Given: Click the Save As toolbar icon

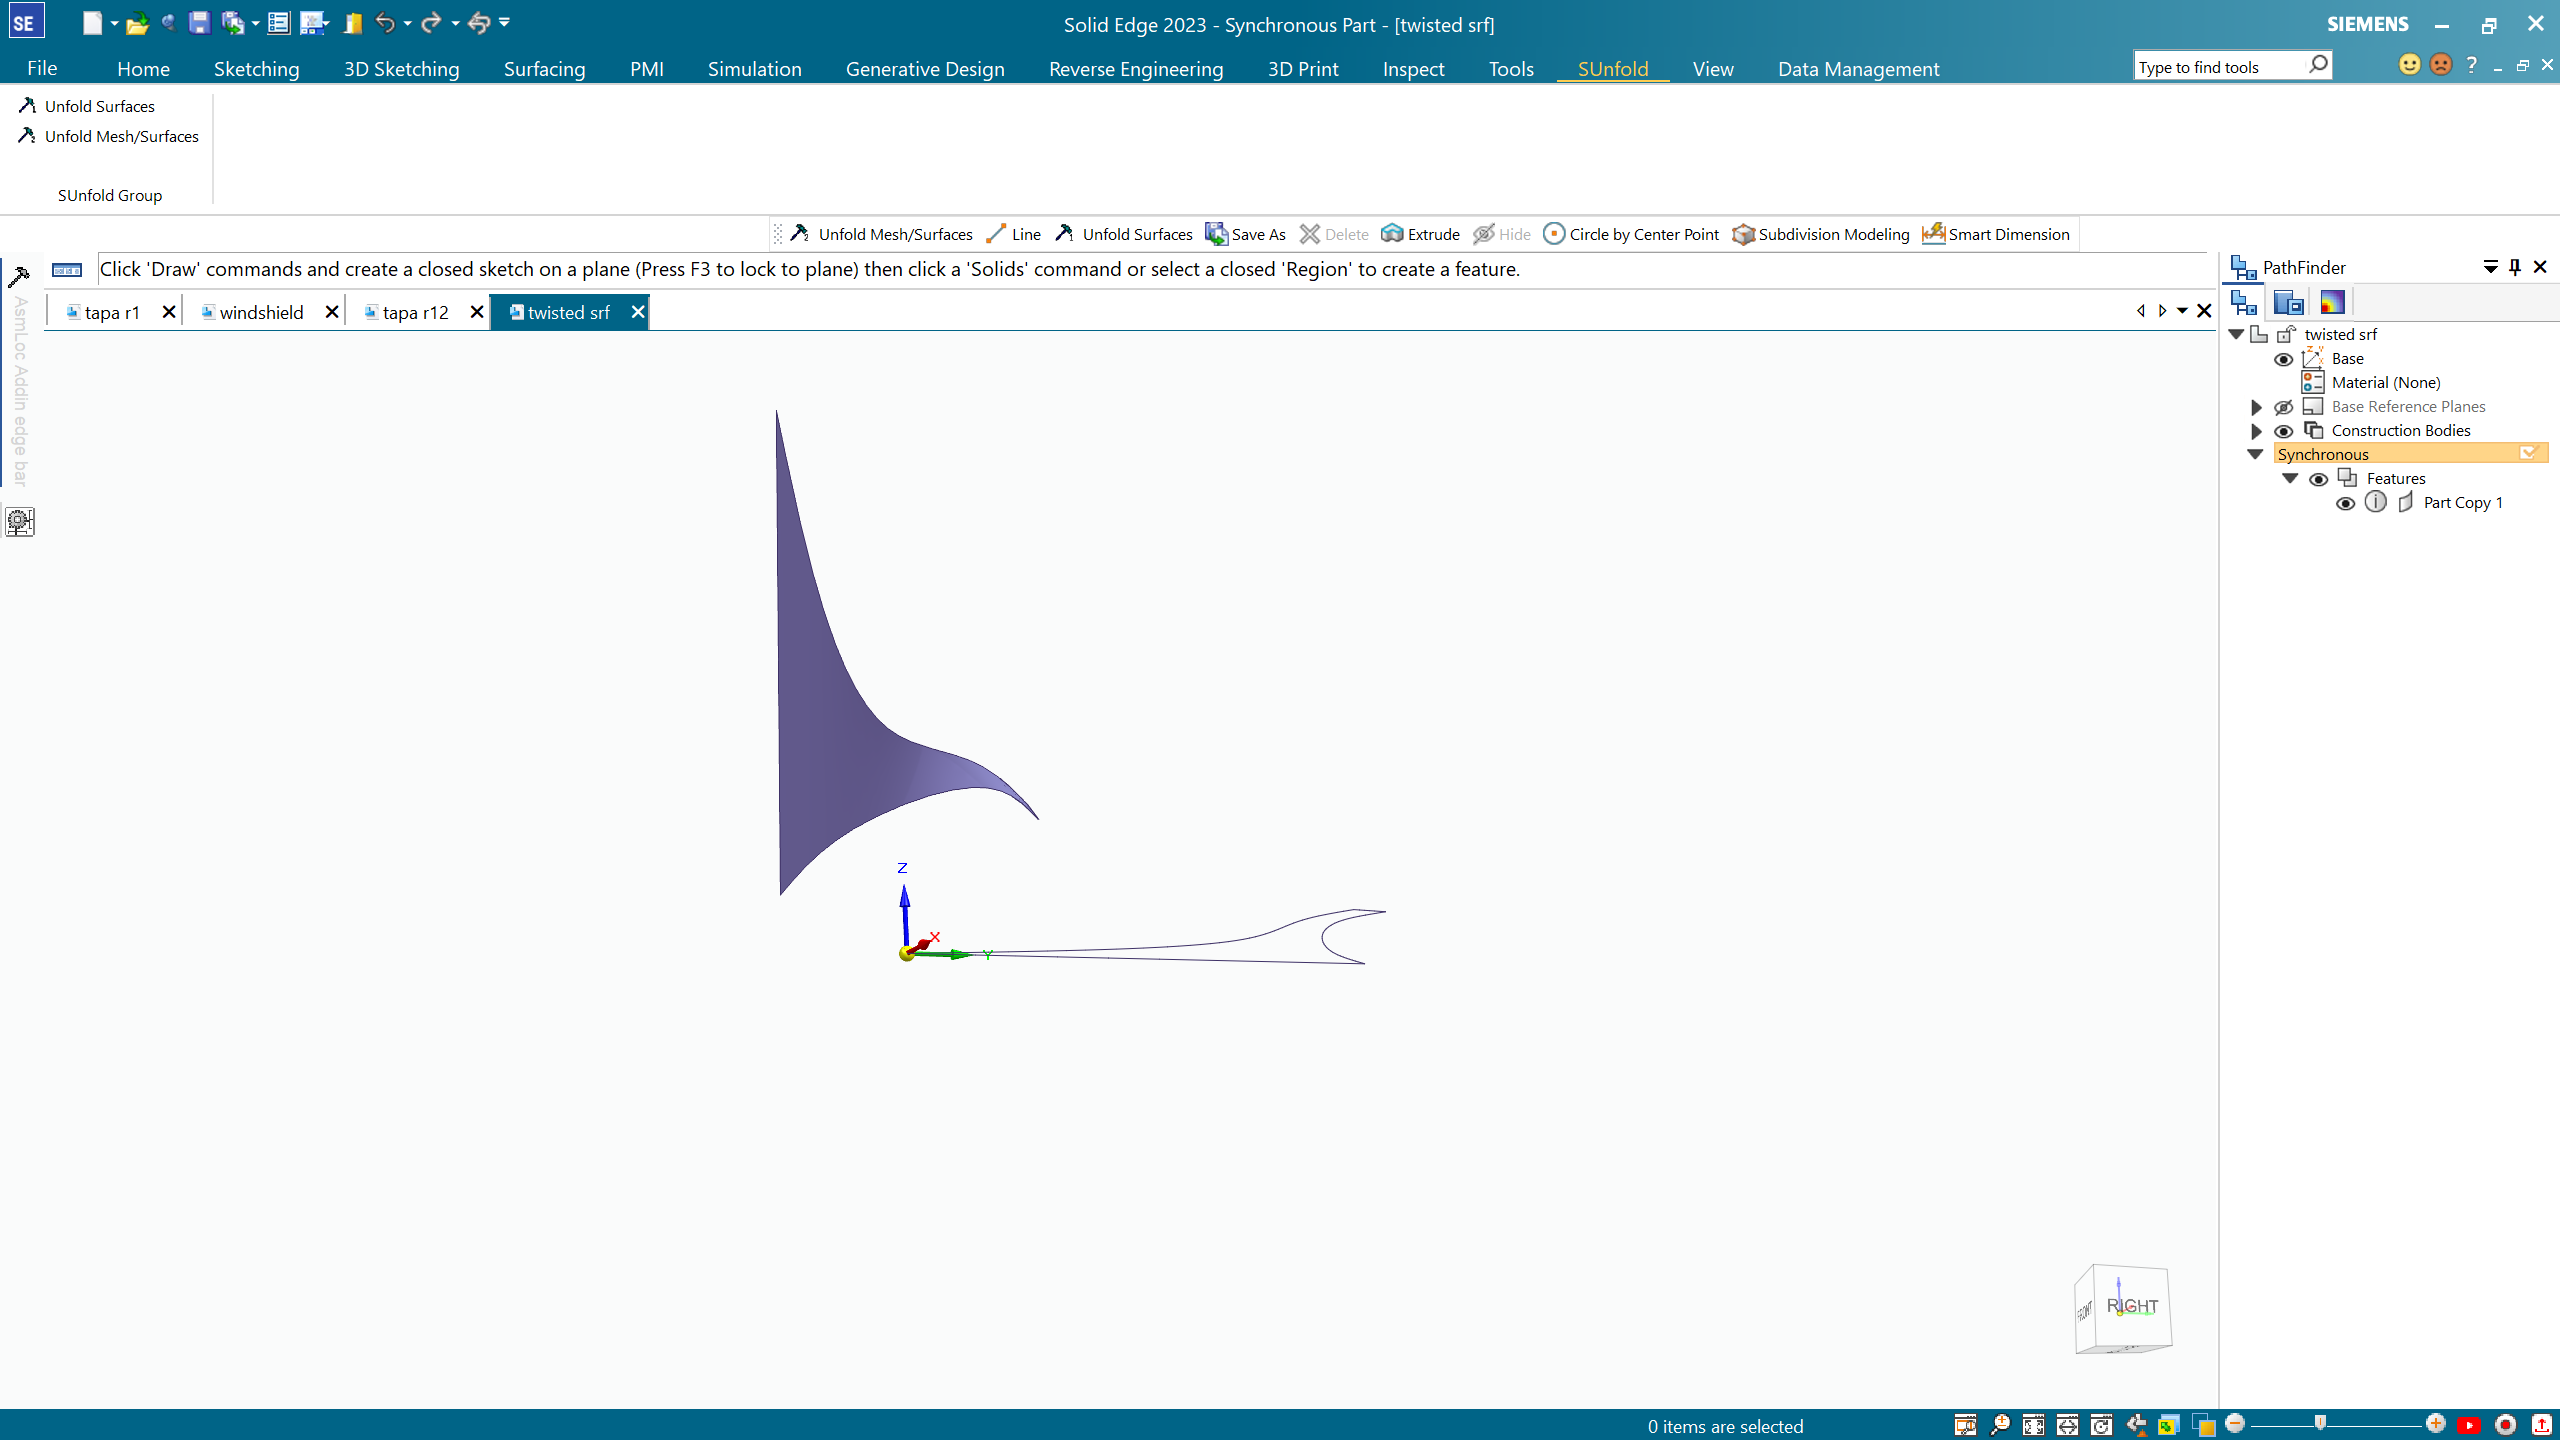Looking at the screenshot, I should coord(1216,234).
